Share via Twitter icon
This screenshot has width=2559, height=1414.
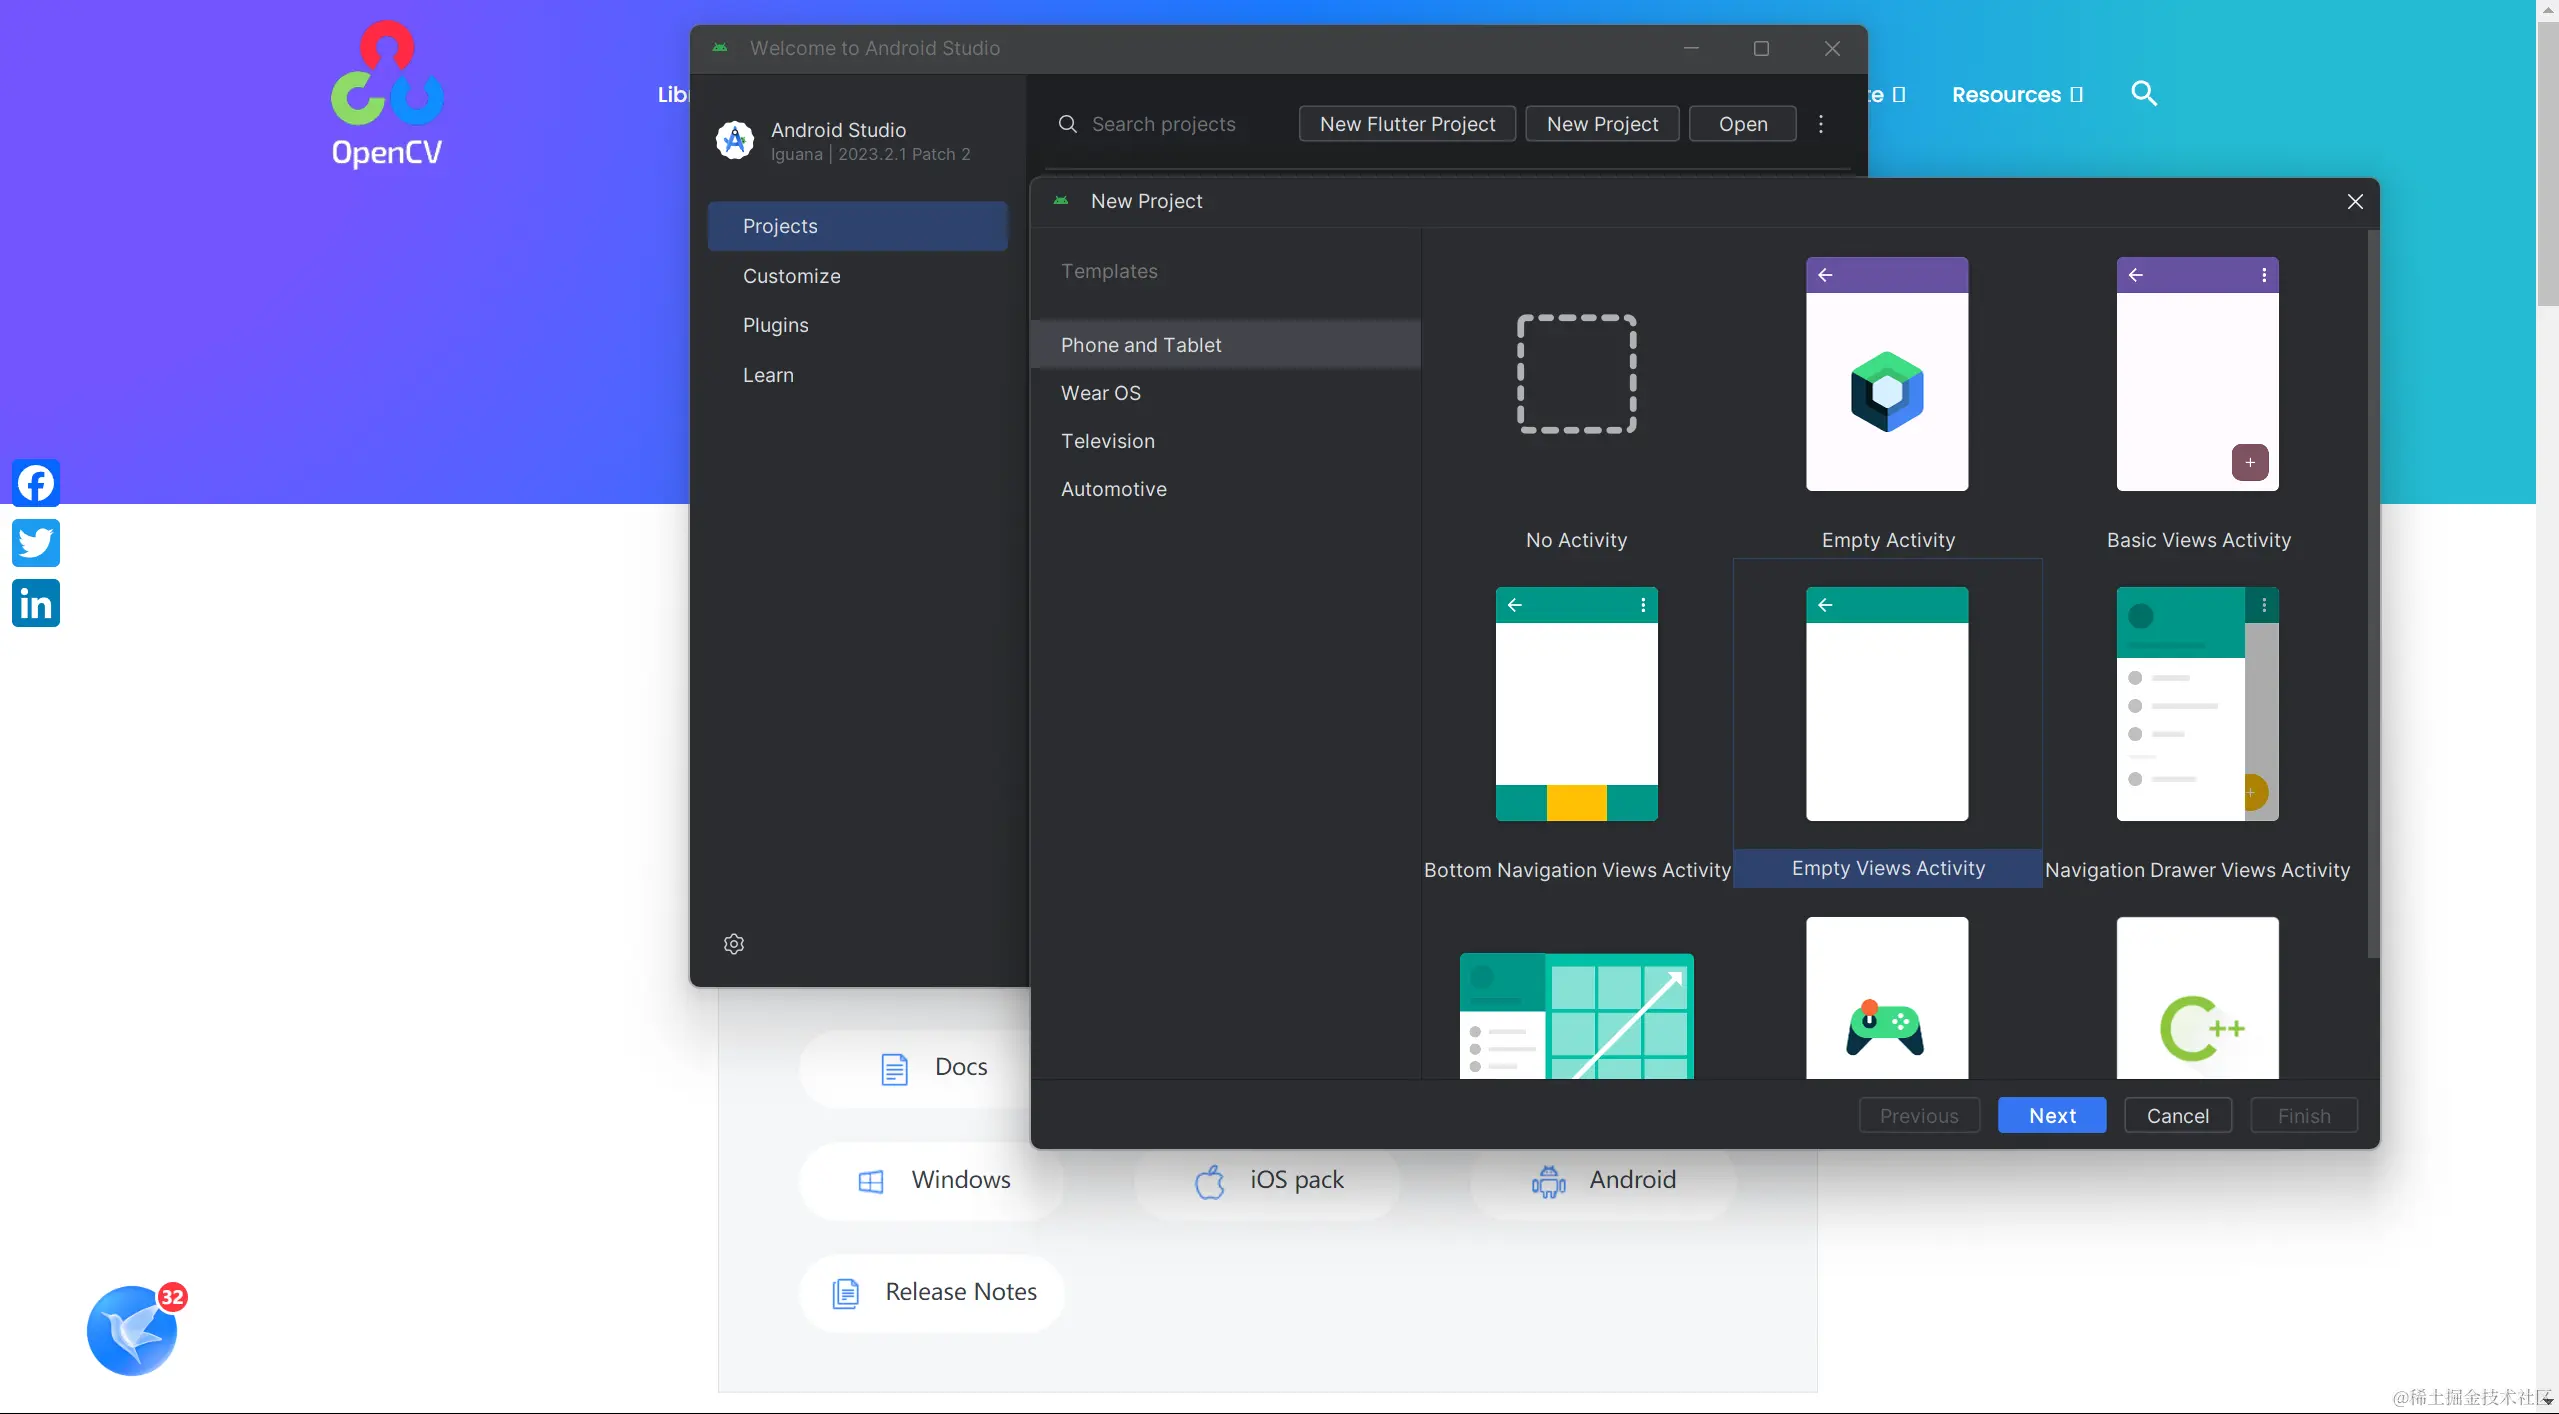pos(36,543)
